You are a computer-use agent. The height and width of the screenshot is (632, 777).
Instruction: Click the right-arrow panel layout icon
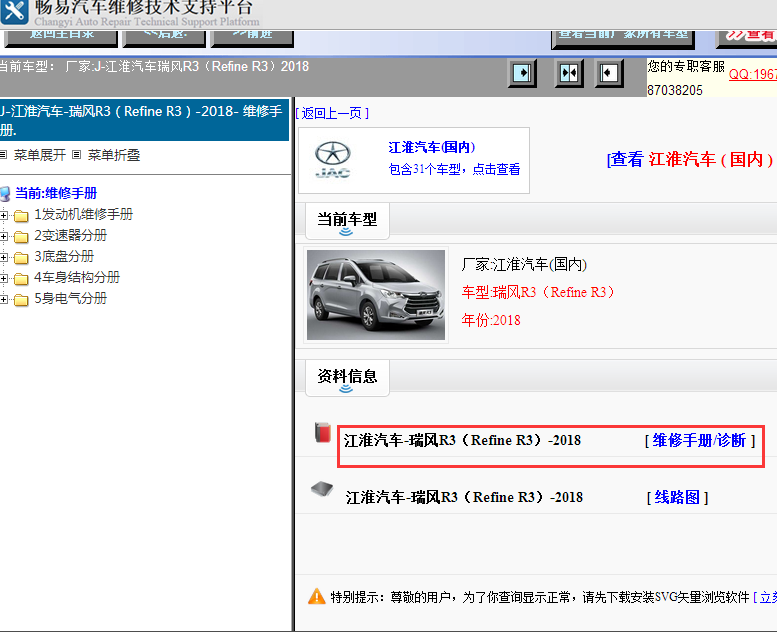pyautogui.click(x=522, y=73)
